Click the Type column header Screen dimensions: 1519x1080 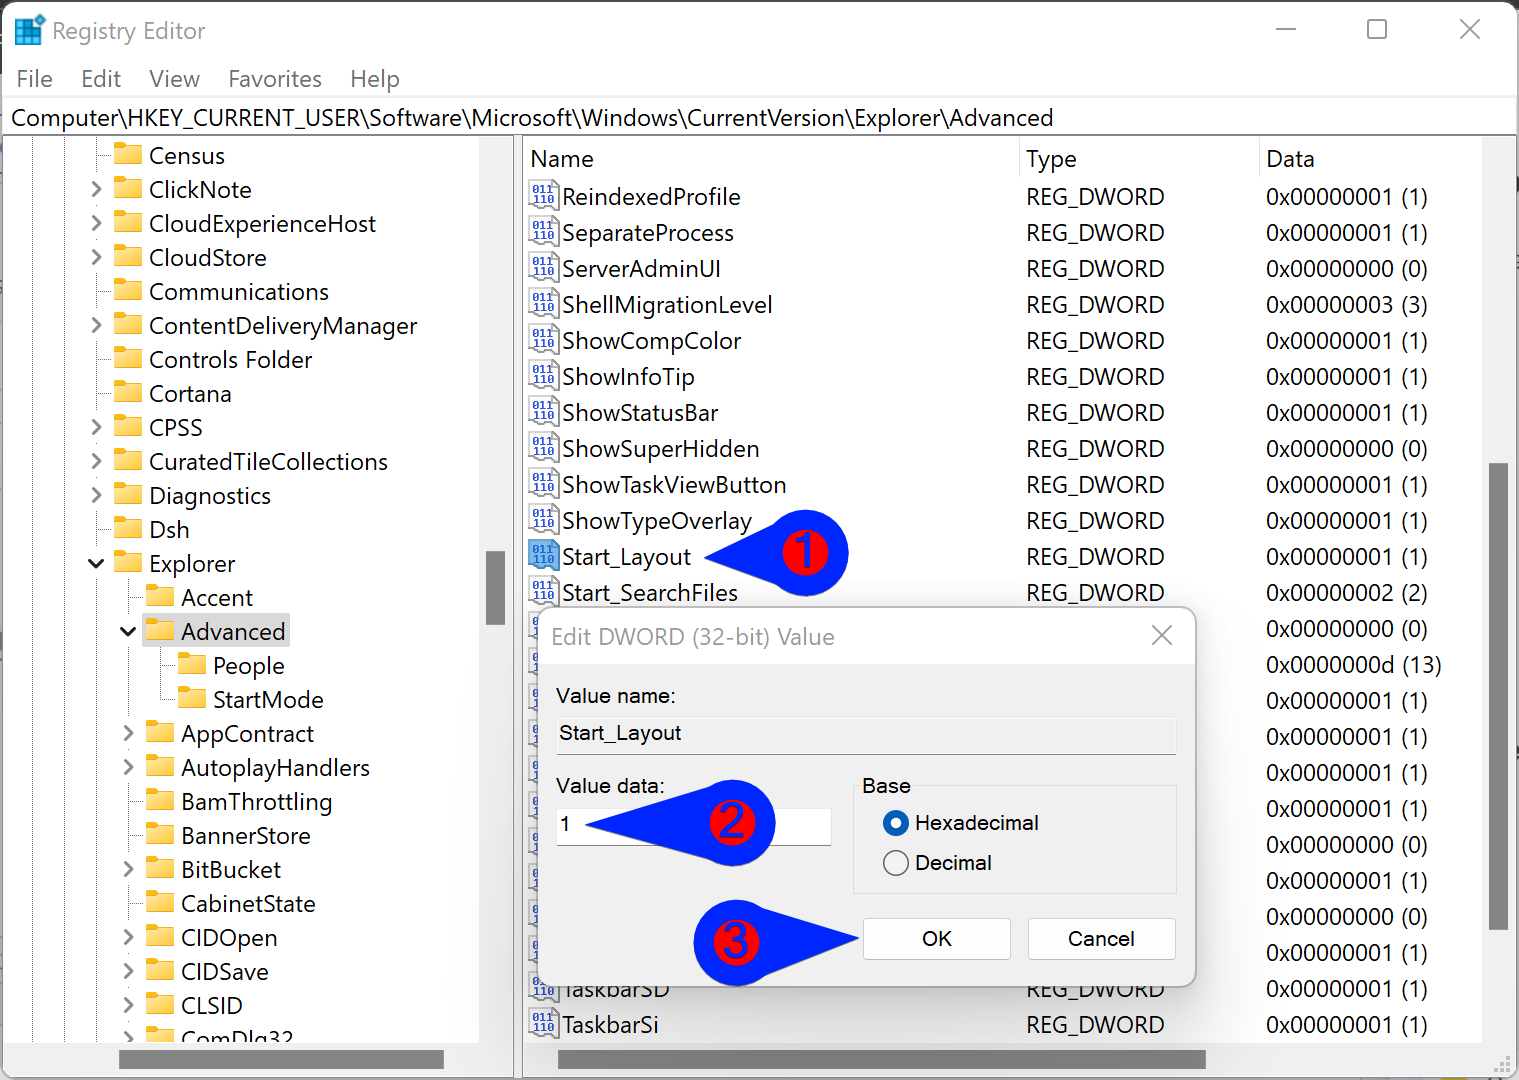click(1138, 159)
